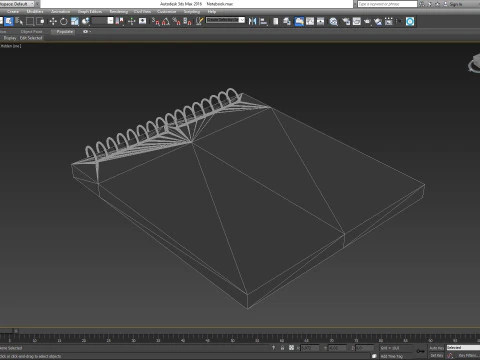The width and height of the screenshot is (480, 360).
Task: Open the Curve Editor icon
Action: [310, 21]
